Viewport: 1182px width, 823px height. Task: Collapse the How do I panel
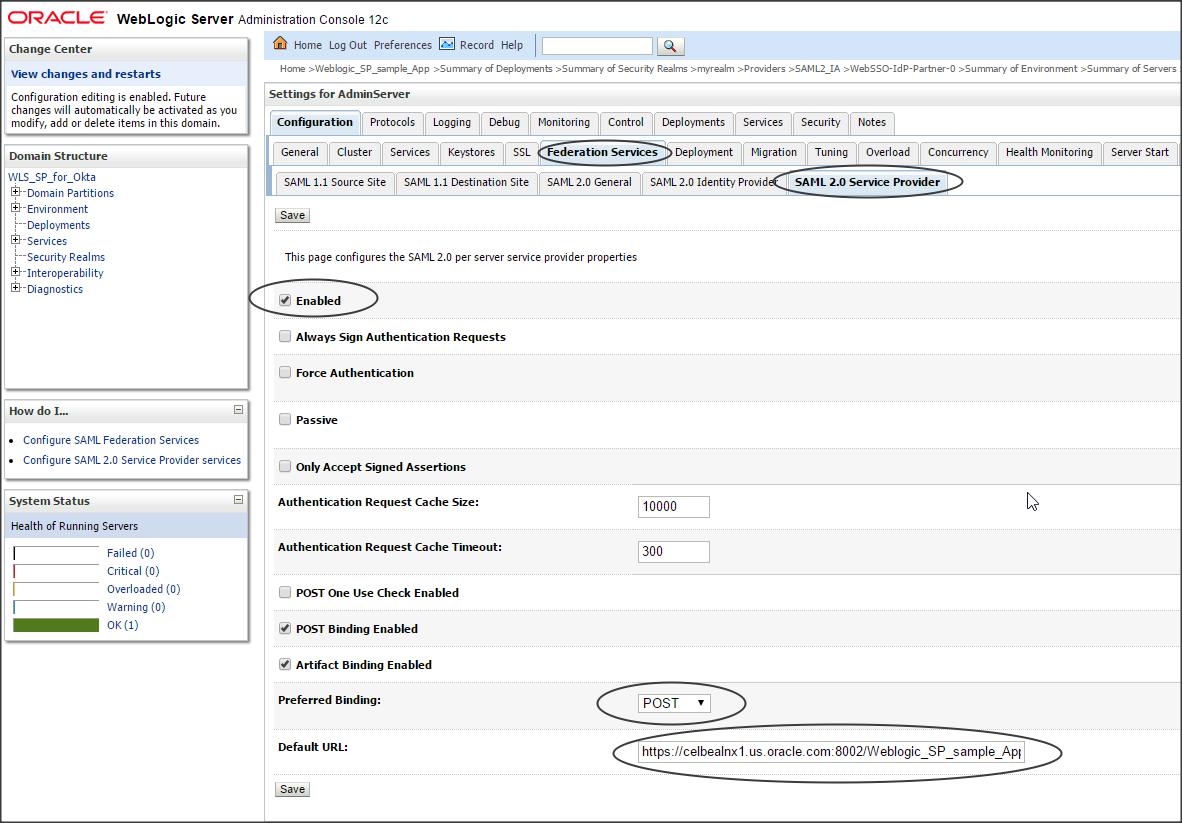(x=238, y=410)
